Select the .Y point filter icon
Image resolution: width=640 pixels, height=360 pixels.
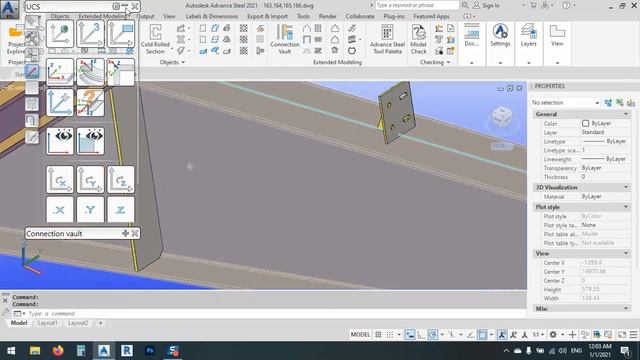(x=90, y=210)
